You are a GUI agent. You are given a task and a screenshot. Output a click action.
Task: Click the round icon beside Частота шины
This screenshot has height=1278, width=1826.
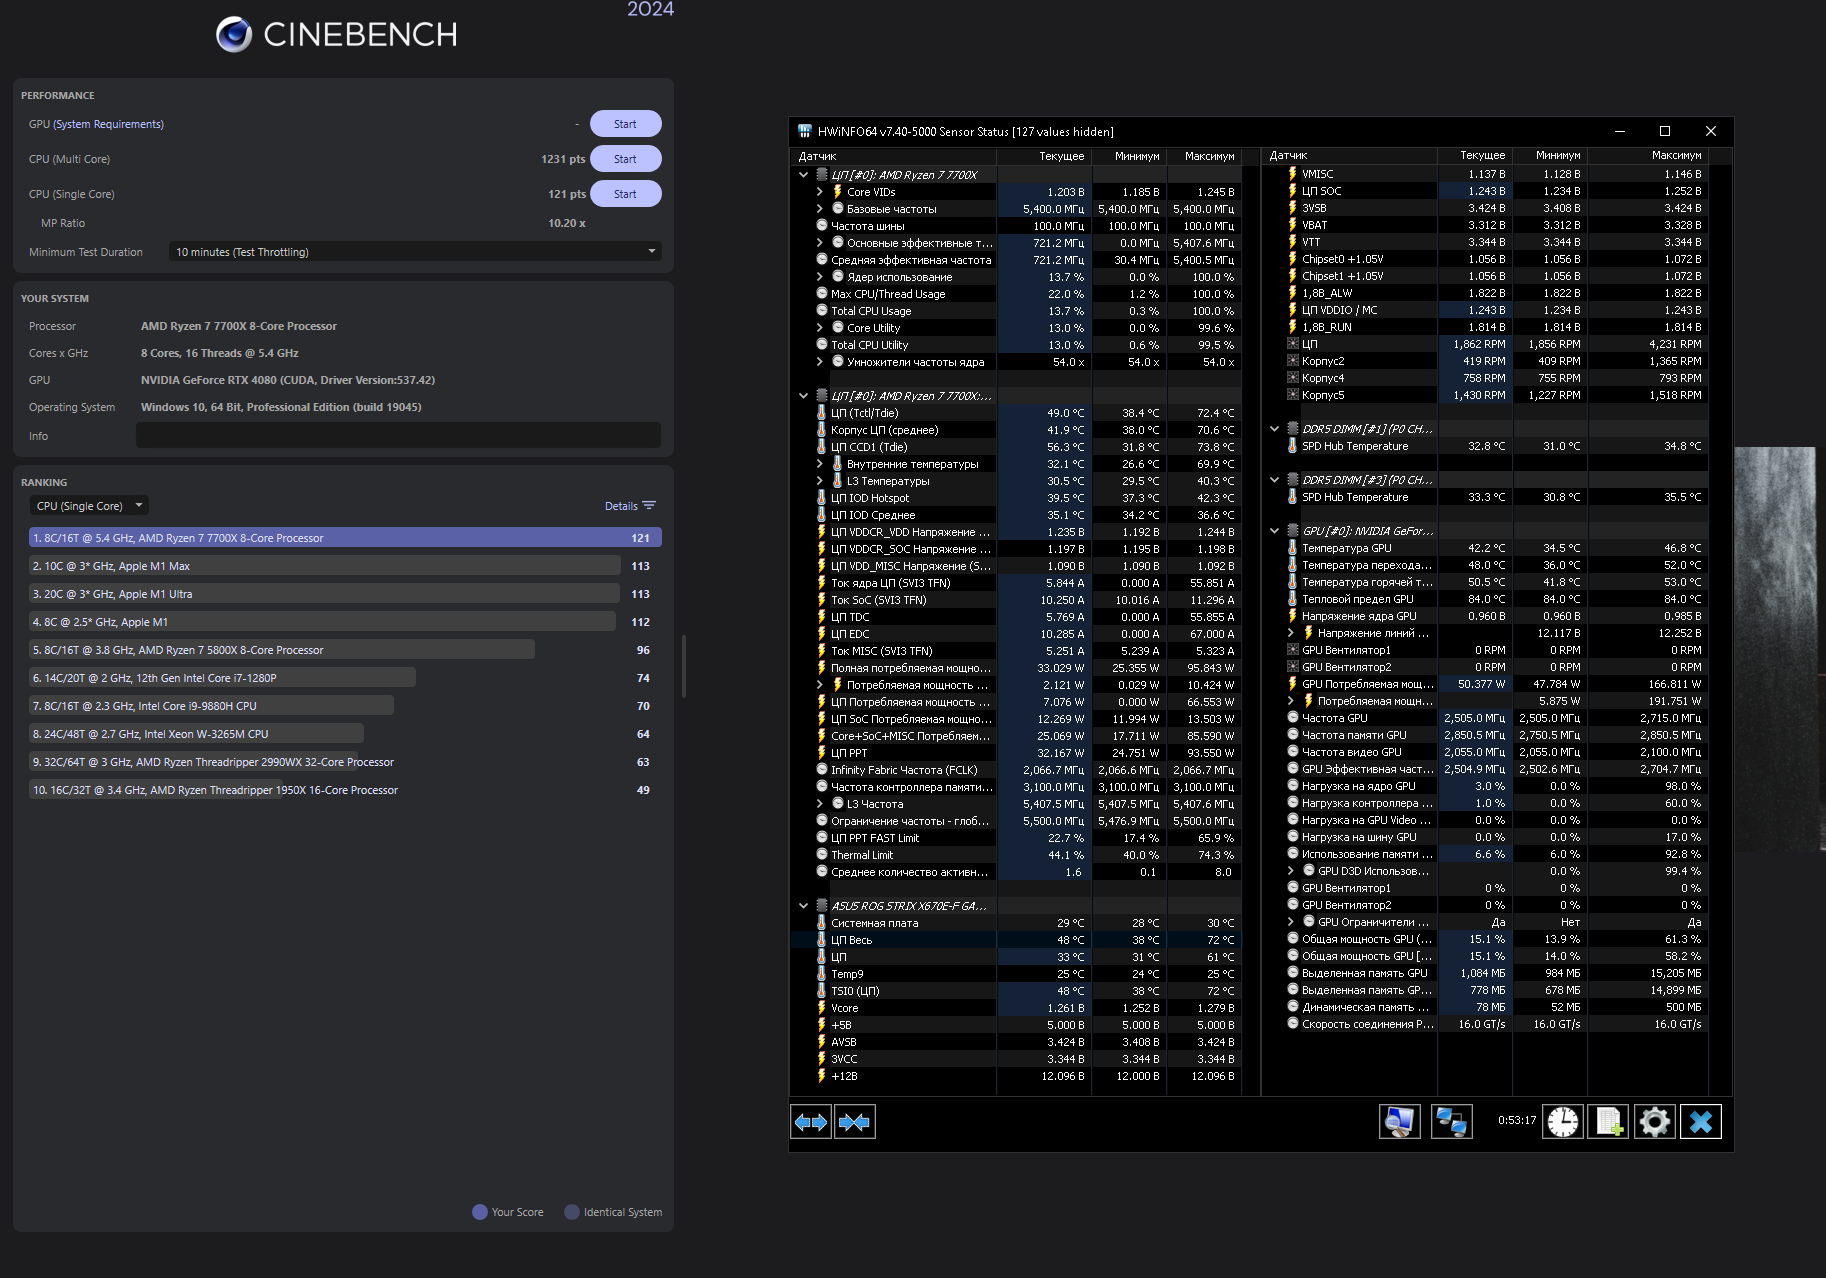[x=822, y=226]
